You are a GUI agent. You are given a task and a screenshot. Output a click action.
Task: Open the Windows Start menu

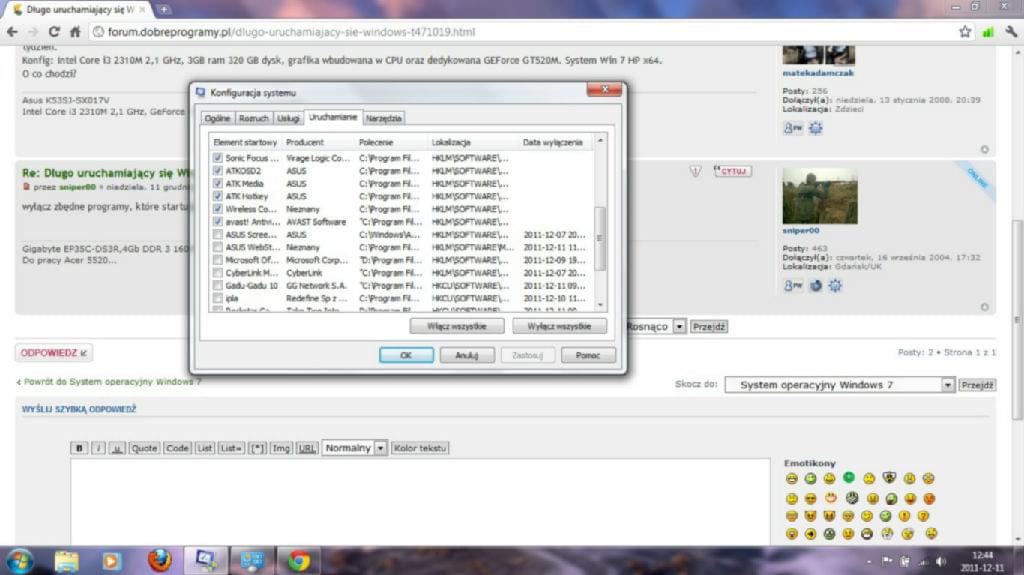[19, 561]
